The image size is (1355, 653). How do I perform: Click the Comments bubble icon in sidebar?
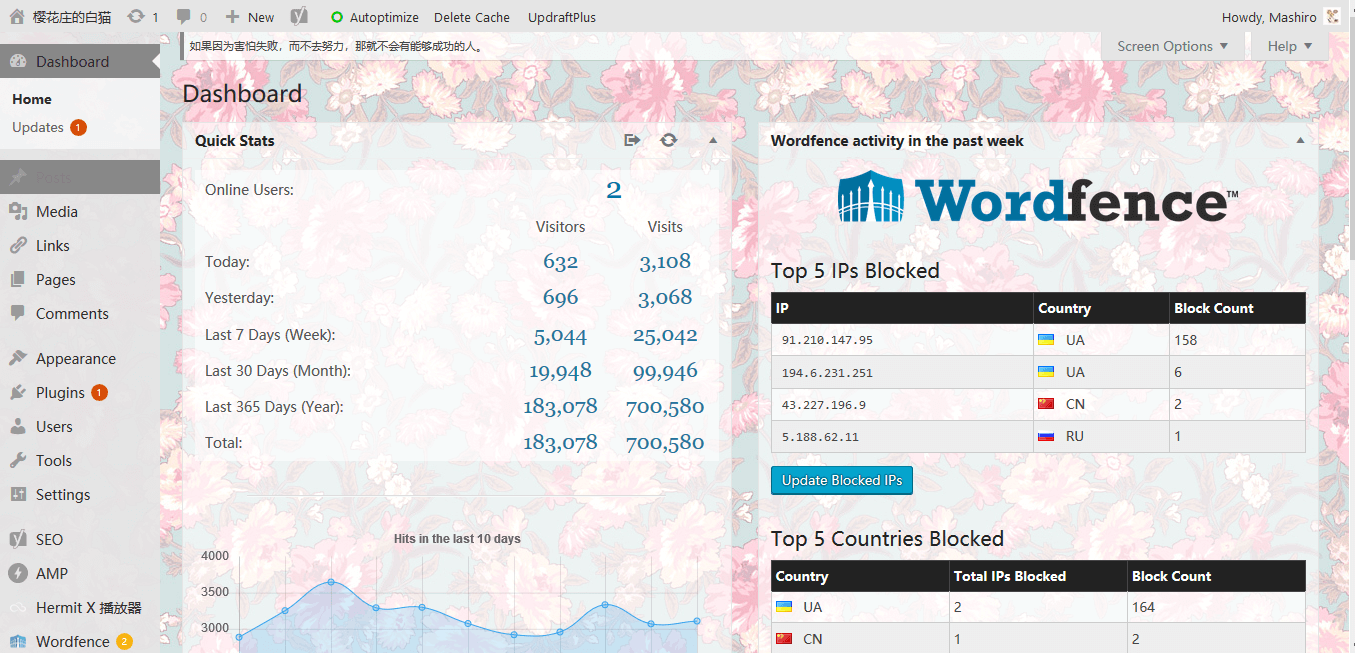[18, 313]
